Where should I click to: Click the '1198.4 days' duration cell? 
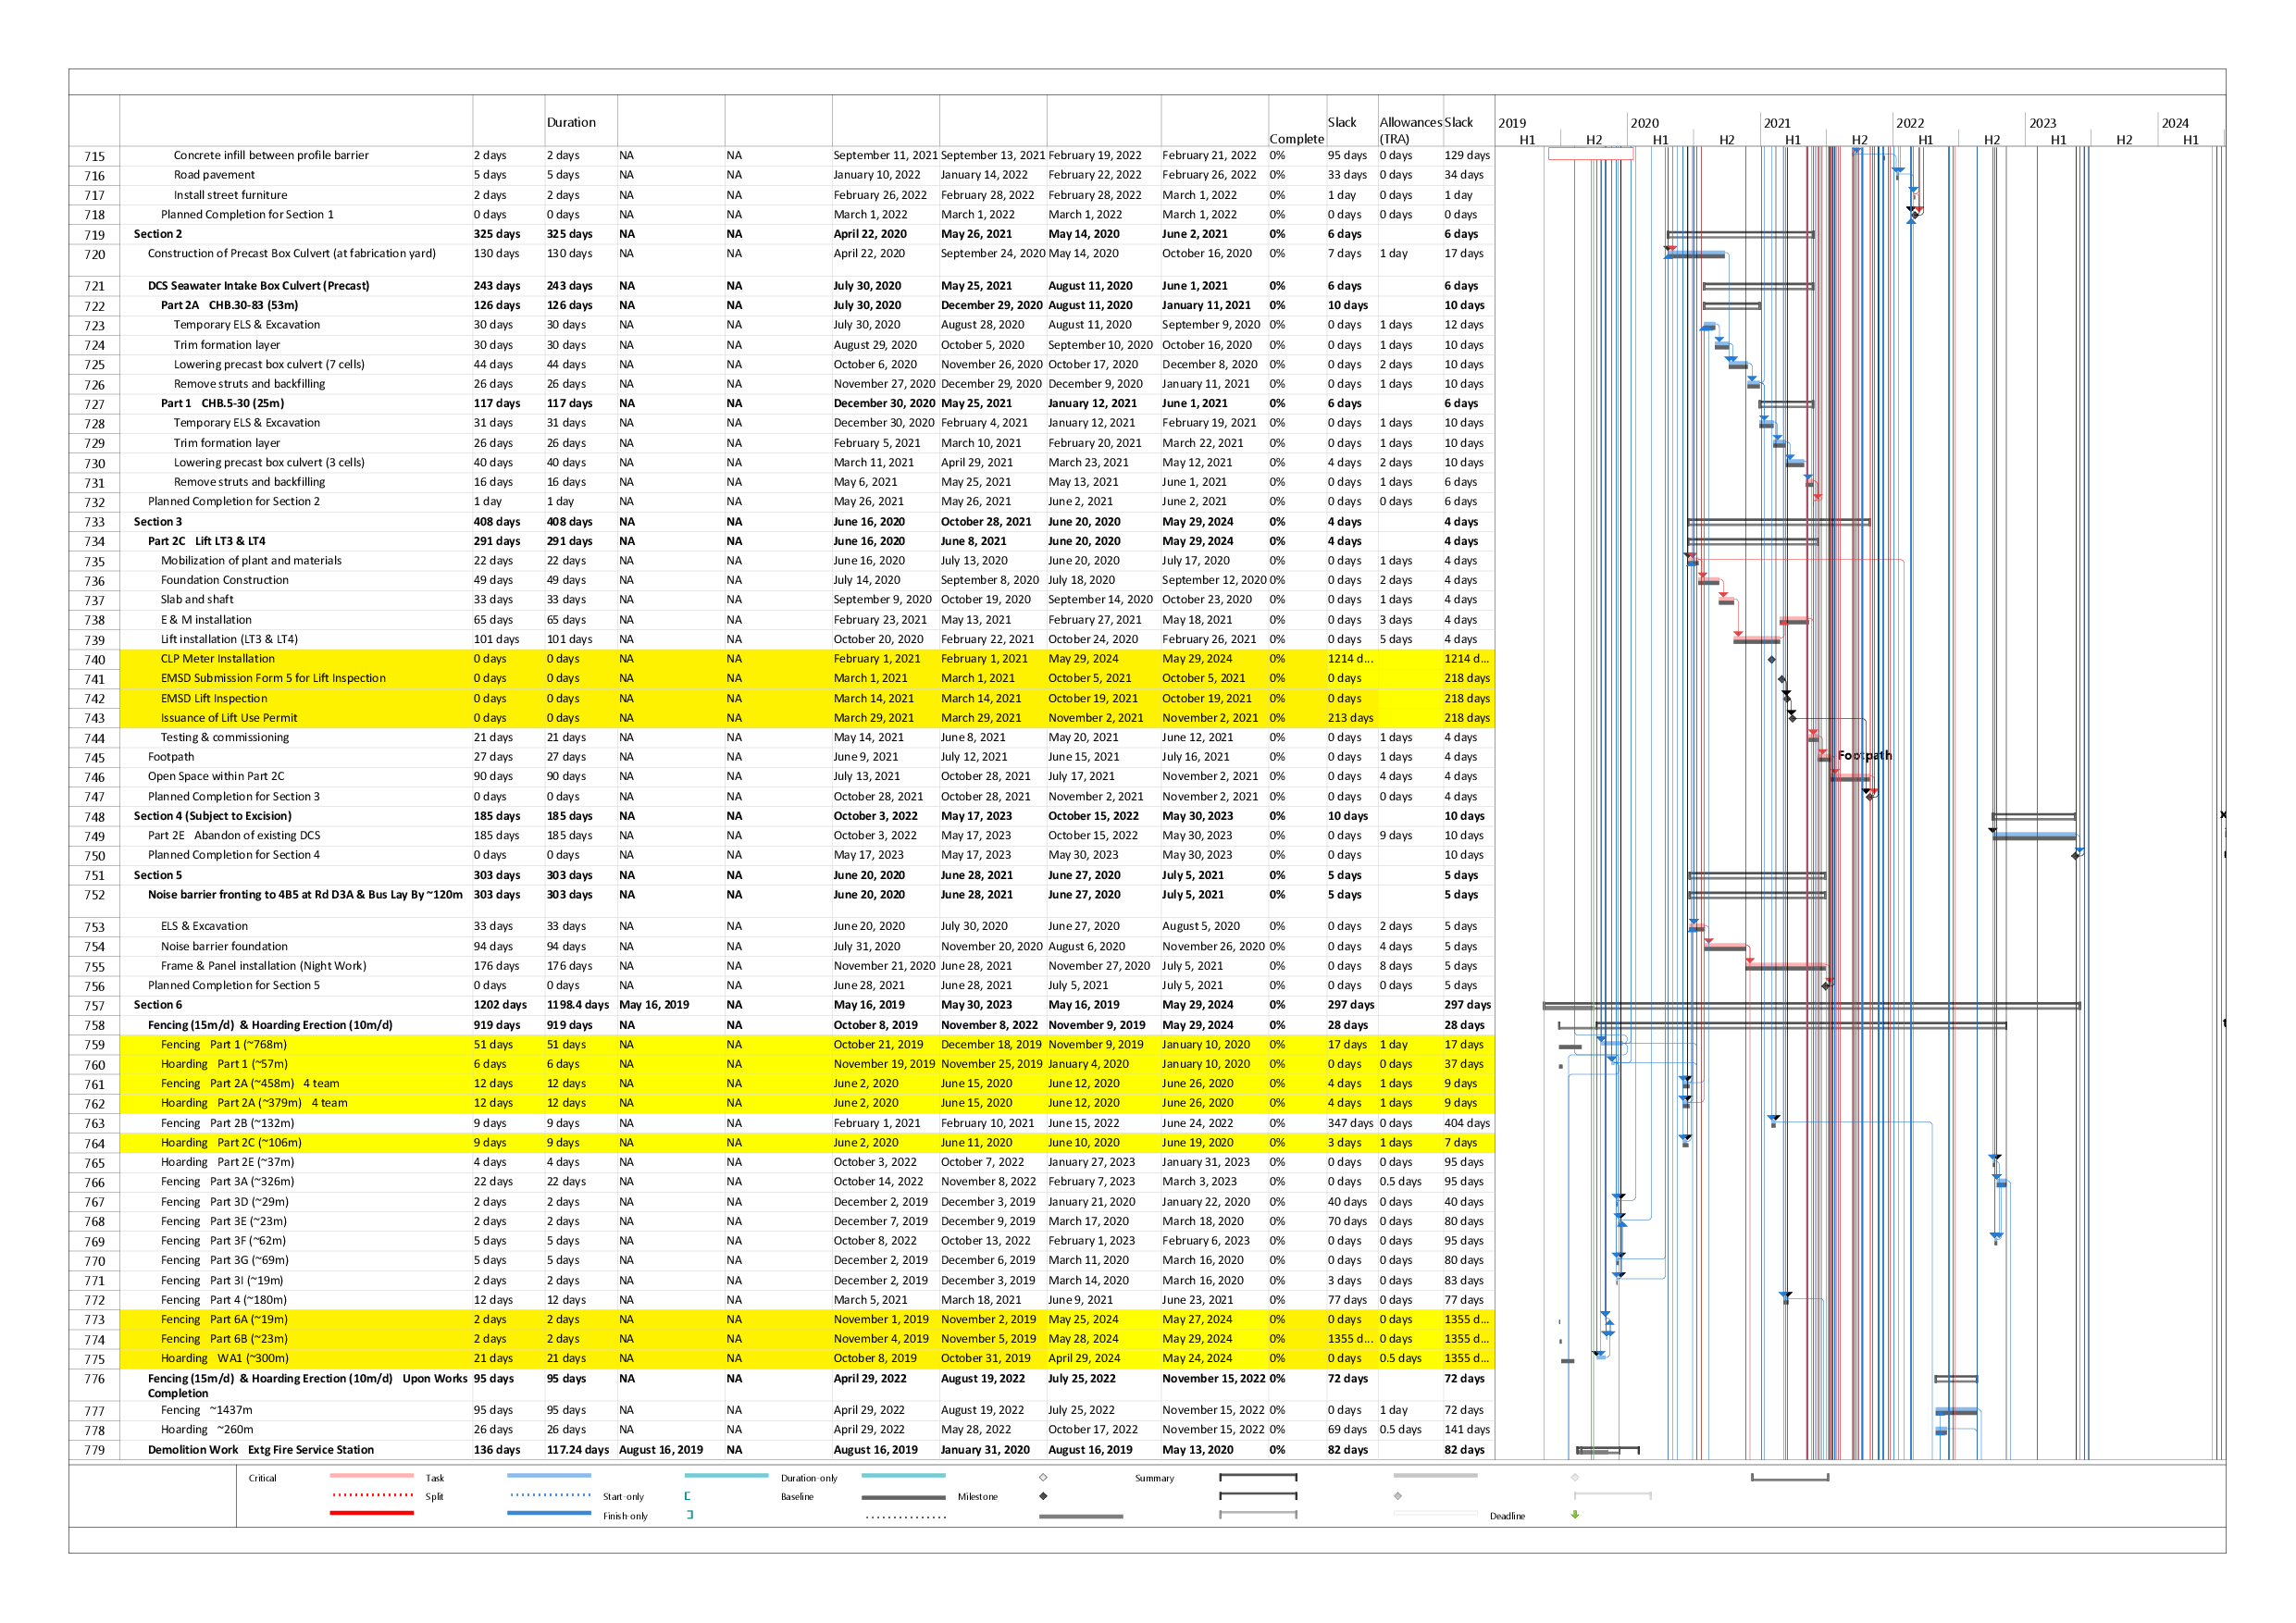tap(577, 1005)
